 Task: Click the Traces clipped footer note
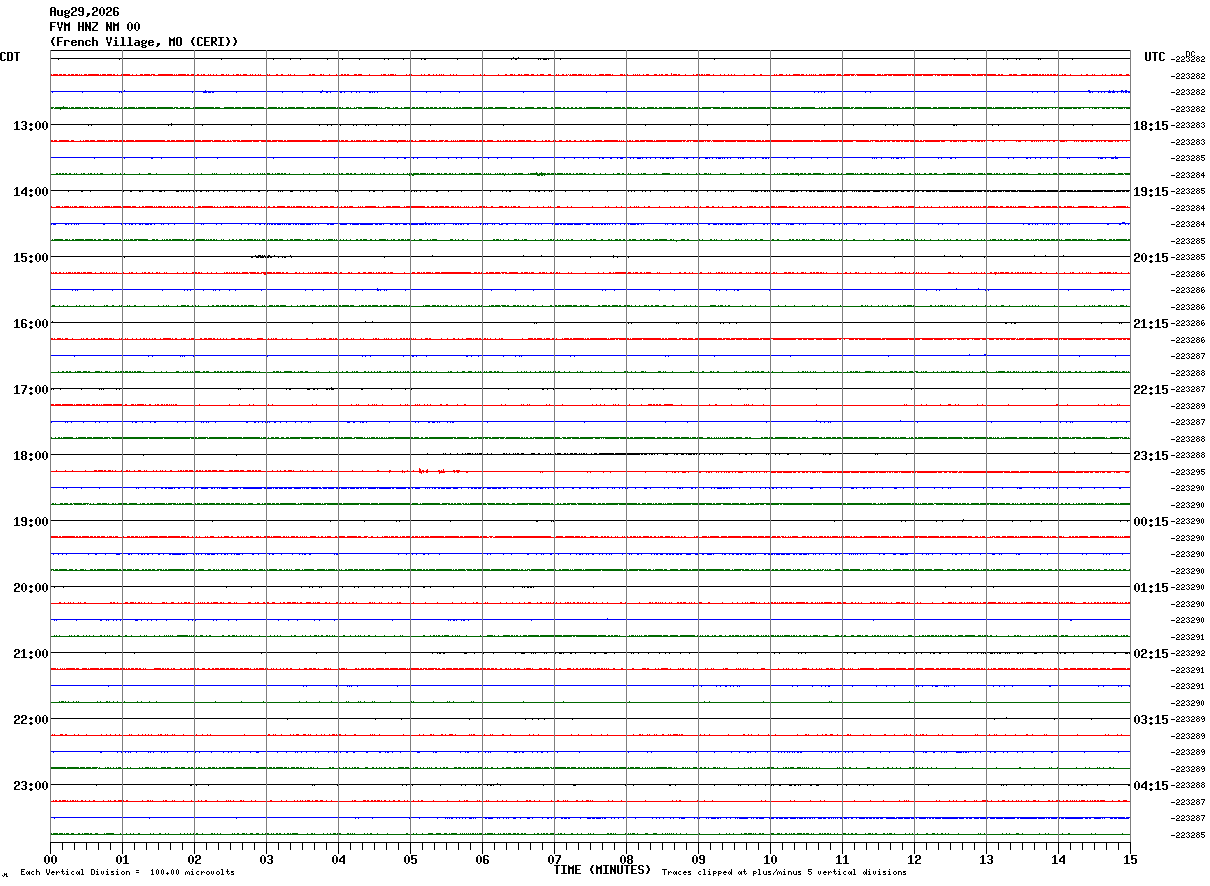[x=784, y=873]
